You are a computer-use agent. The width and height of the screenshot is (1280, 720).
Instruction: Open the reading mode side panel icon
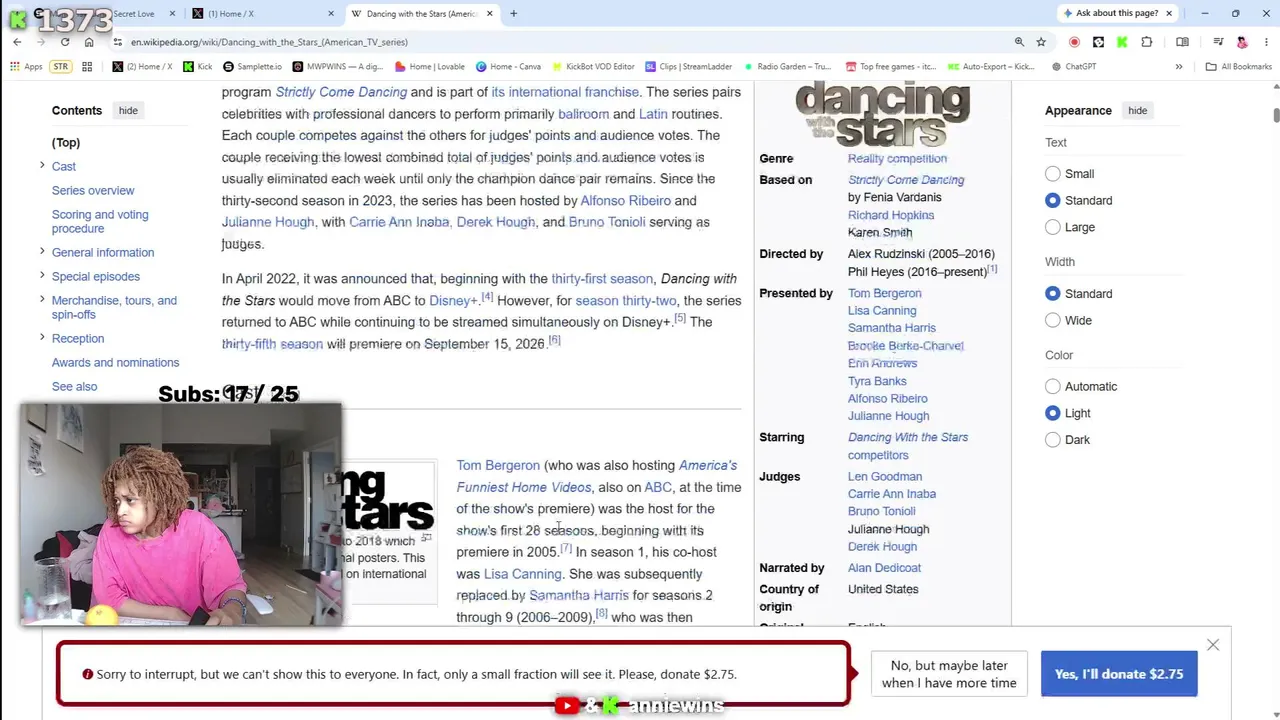pos(1182,42)
